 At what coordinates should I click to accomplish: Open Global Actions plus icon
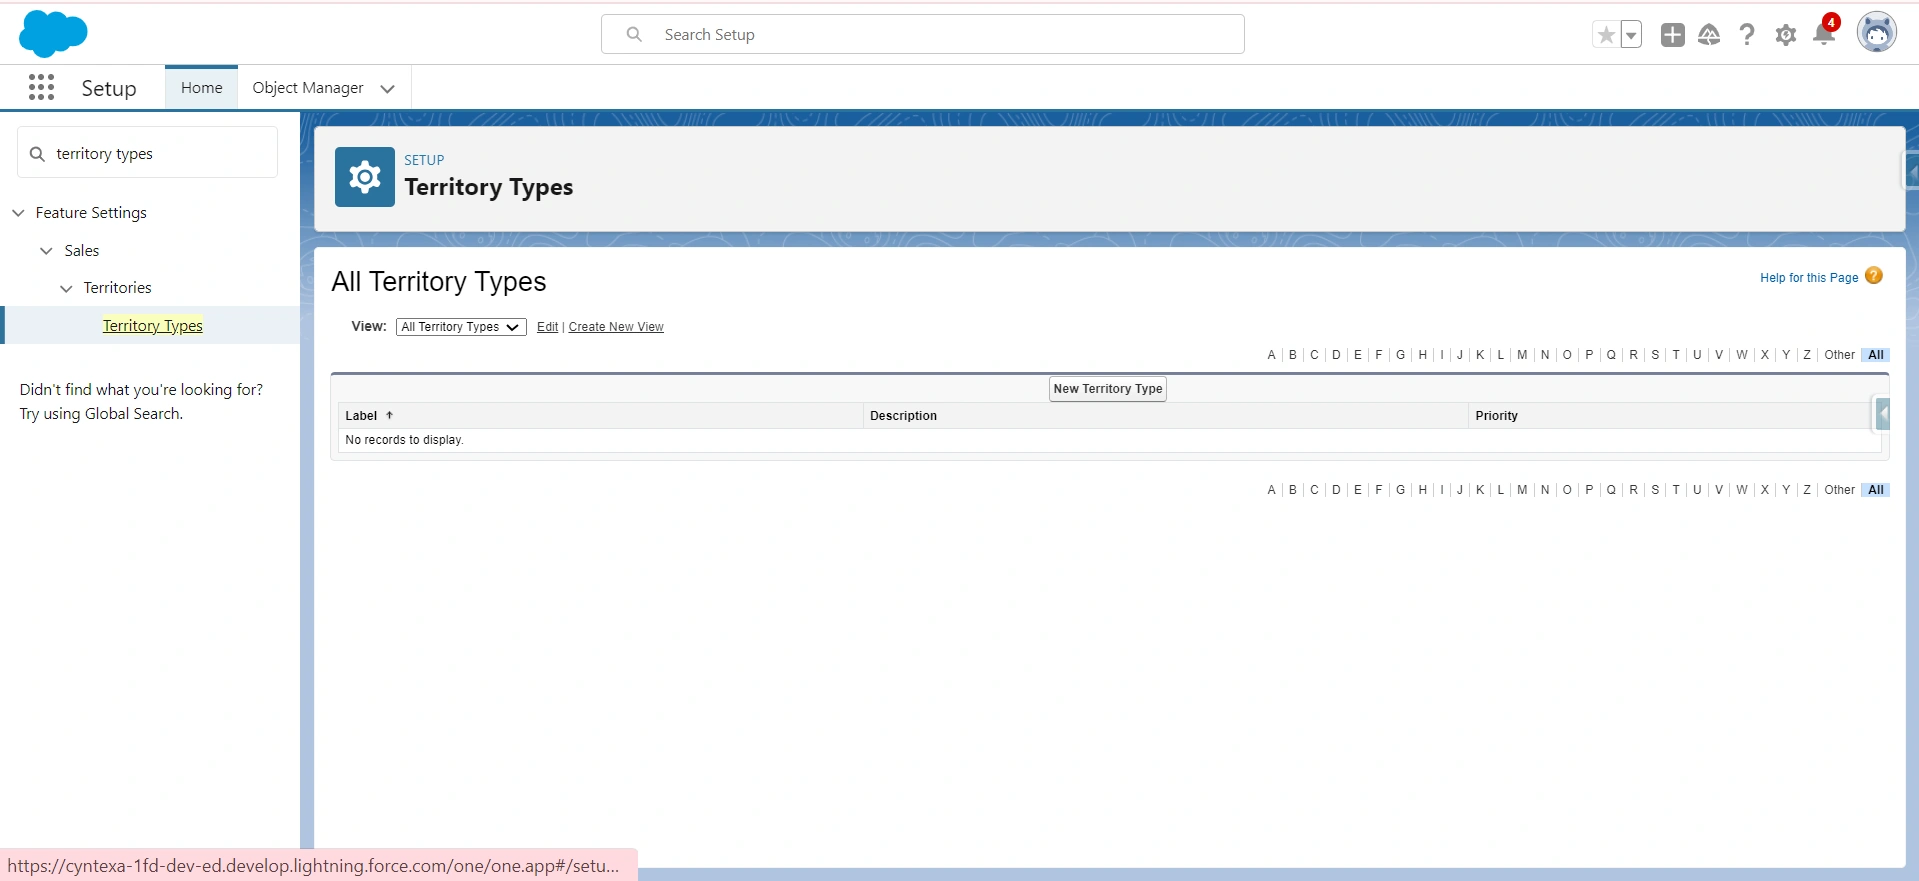point(1672,35)
